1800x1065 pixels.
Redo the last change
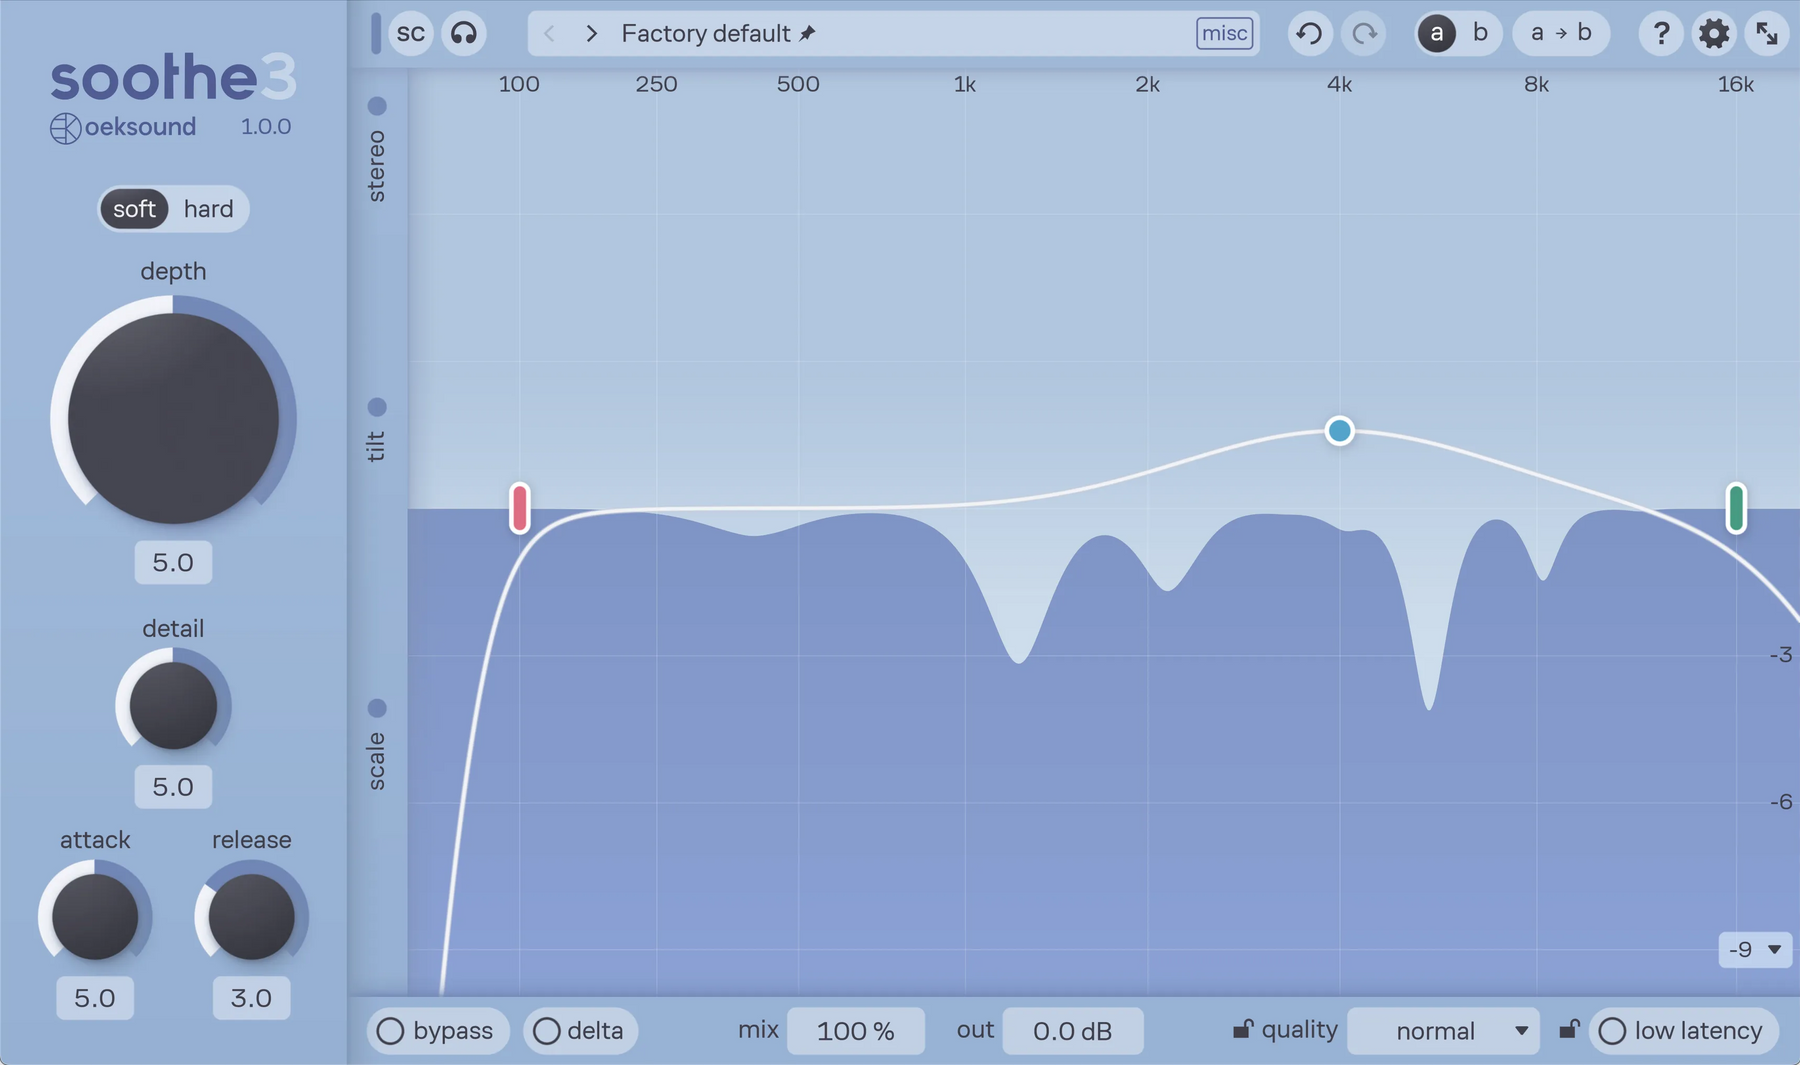[1364, 33]
